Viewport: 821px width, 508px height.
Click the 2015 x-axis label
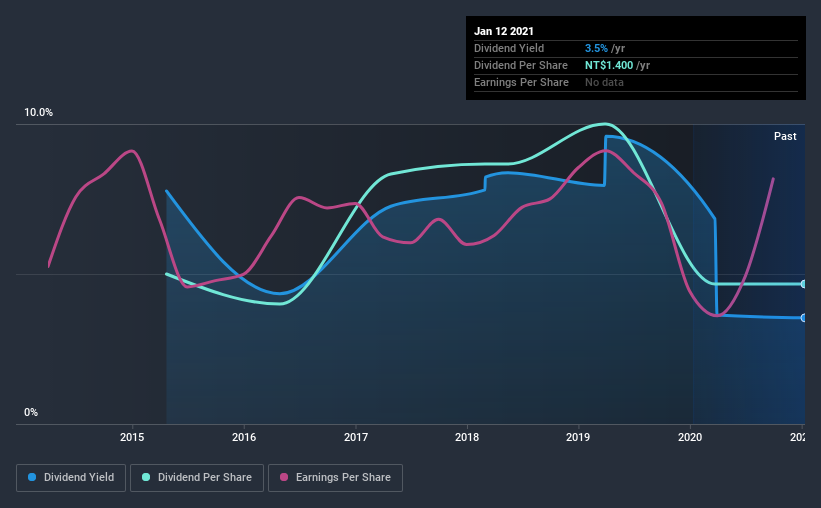132,437
